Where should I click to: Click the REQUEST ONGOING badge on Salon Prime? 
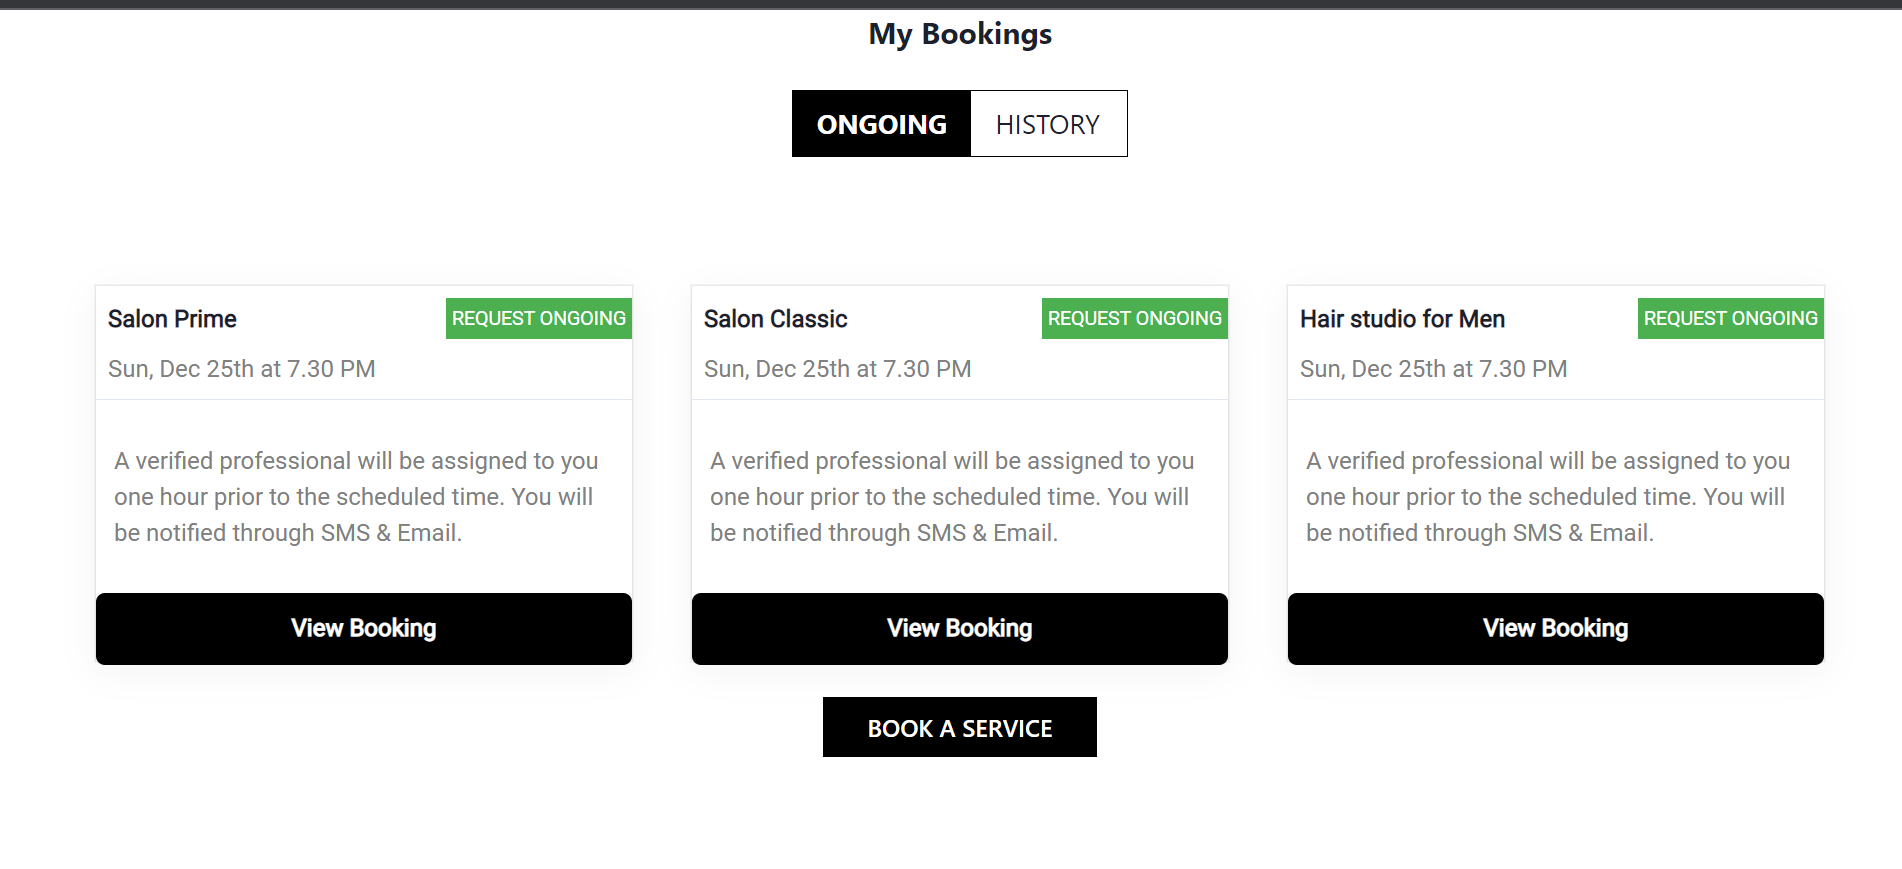[538, 318]
